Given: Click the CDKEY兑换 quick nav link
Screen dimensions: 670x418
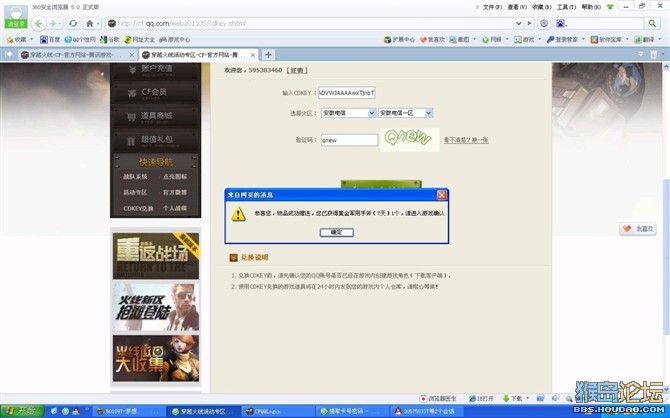Looking at the screenshot, I should 138,208.
